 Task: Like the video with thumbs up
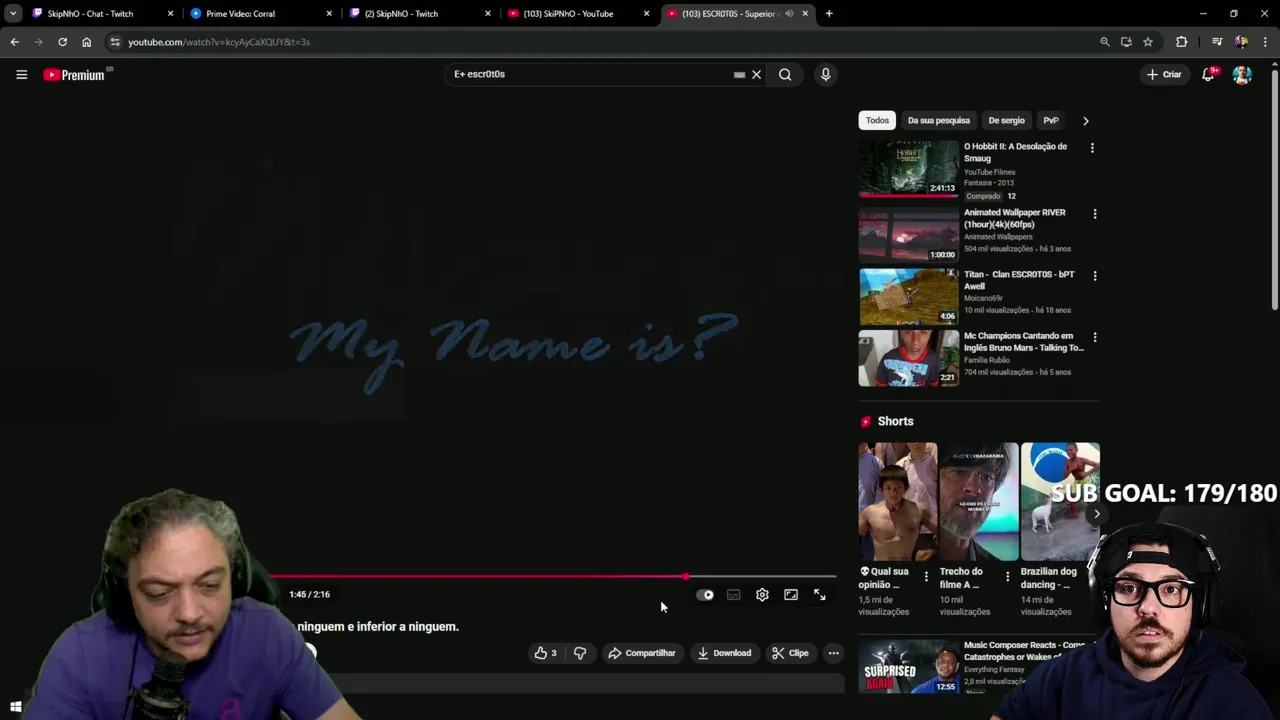pyautogui.click(x=545, y=653)
